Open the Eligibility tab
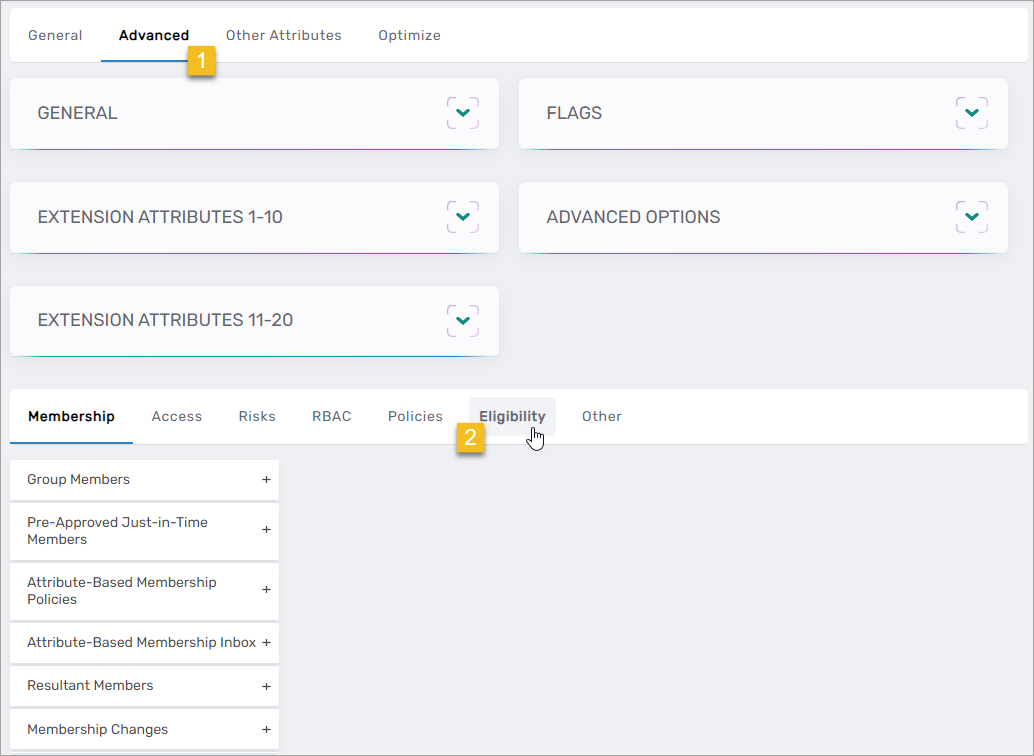Viewport: 1034px width, 756px height. [512, 416]
